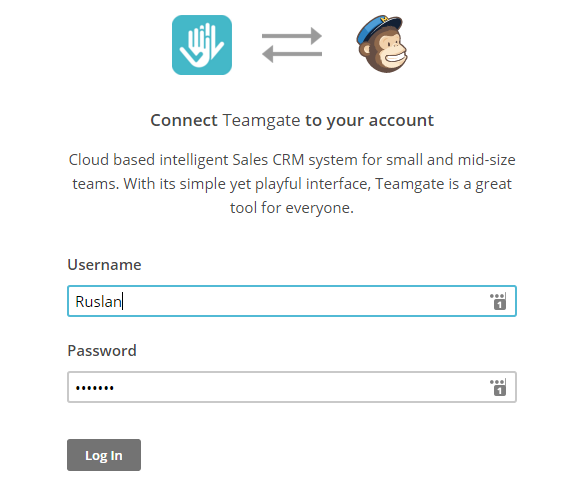Image resolution: width=567 pixels, height=494 pixels.
Task: Focus the Password input field
Action: pyautogui.click(x=292, y=387)
